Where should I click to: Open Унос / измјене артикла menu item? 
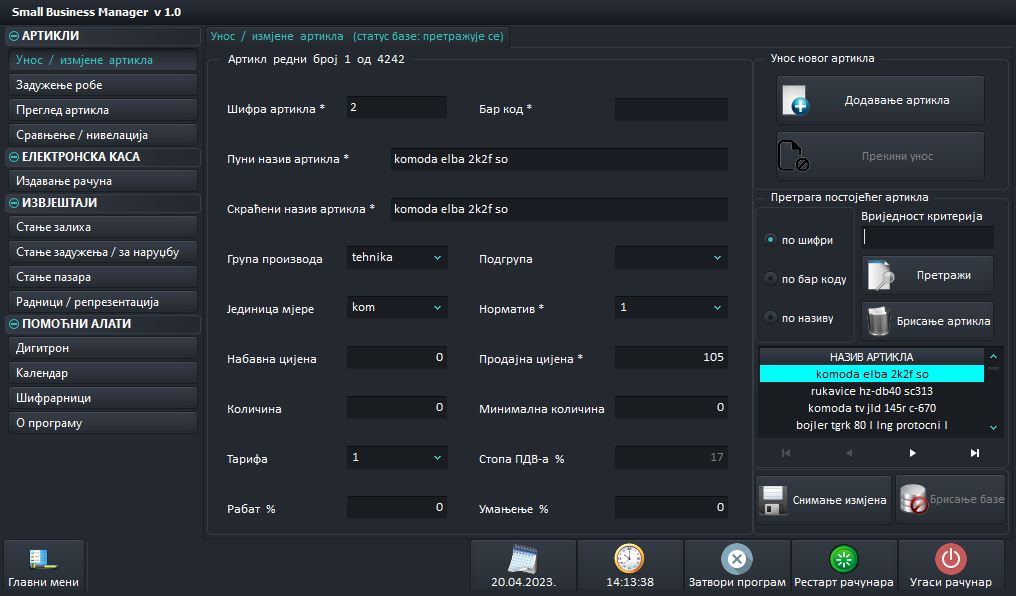(103, 60)
